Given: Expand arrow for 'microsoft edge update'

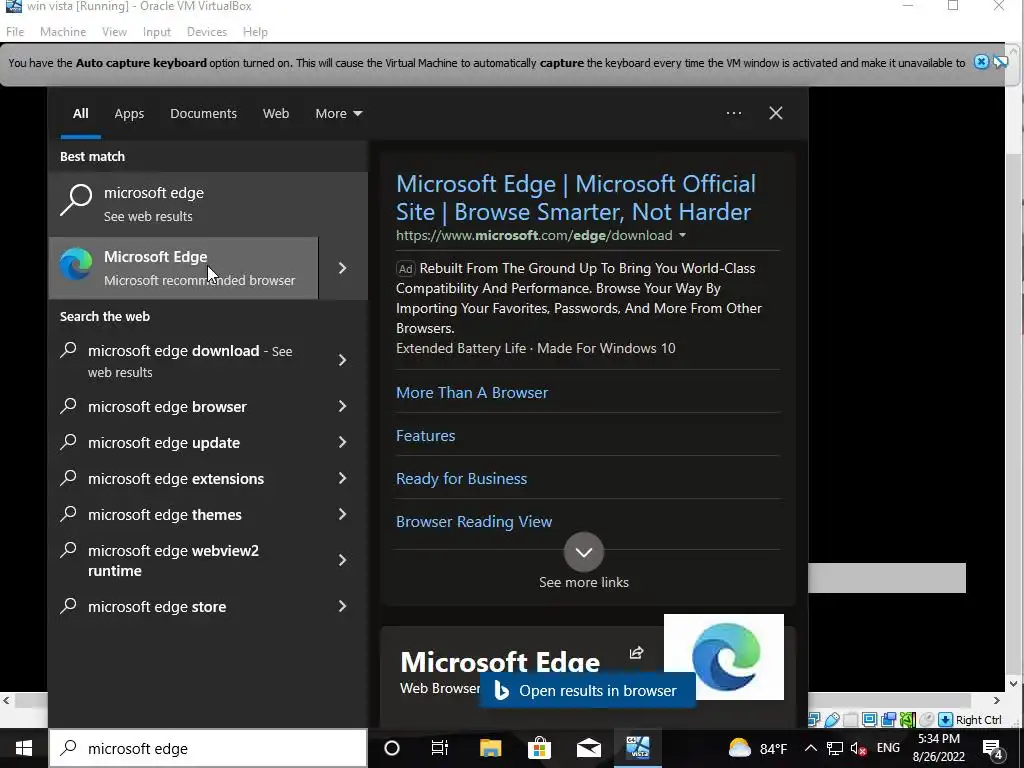Looking at the screenshot, I should pos(343,442).
